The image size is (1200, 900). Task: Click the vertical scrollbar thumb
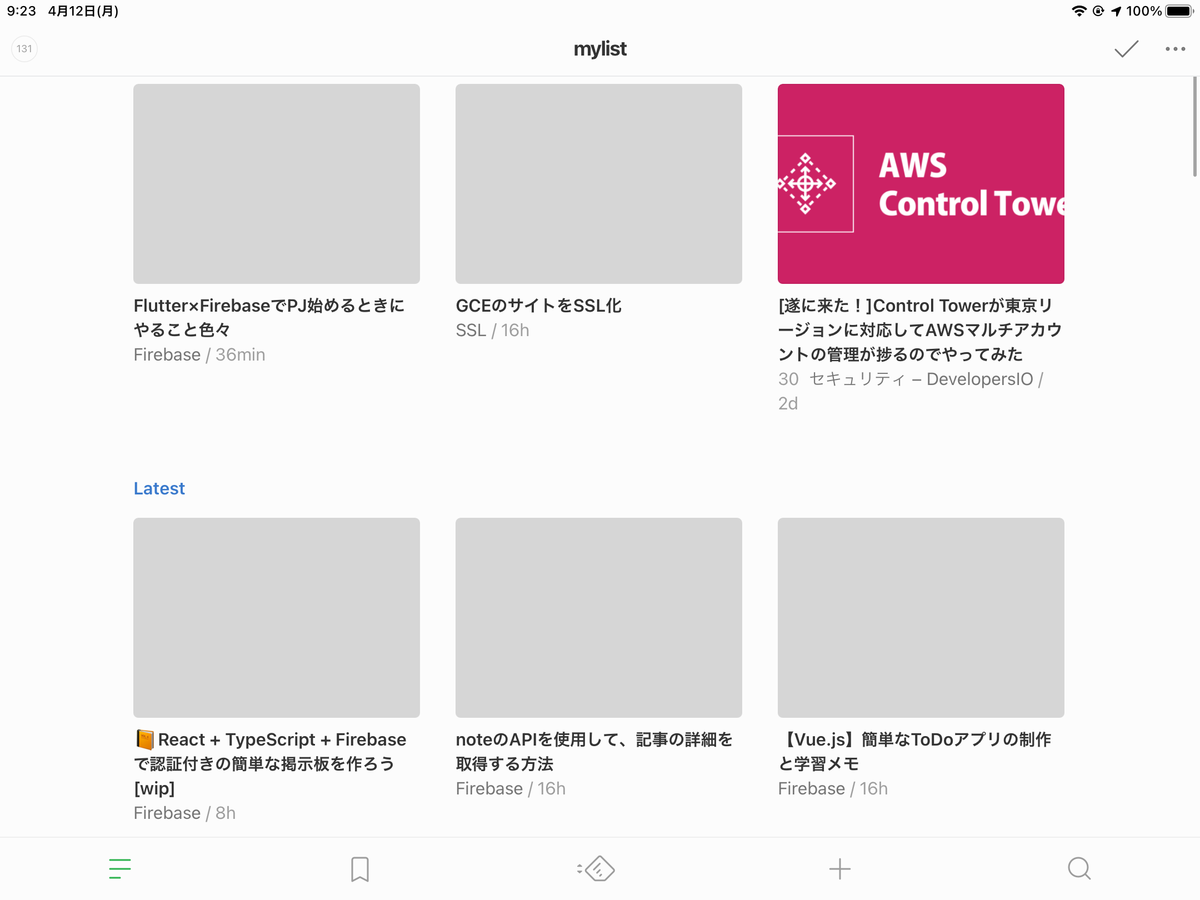click(x=1195, y=125)
